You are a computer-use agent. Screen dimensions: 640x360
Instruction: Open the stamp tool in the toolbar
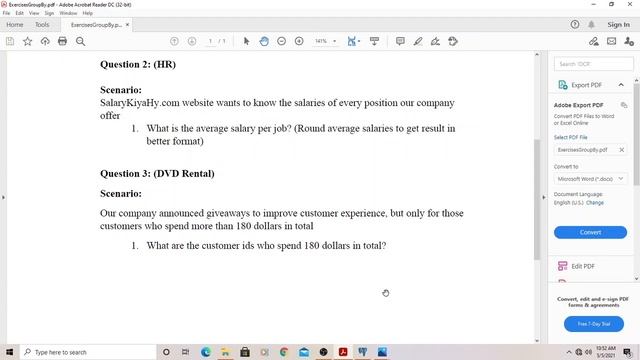(453, 41)
